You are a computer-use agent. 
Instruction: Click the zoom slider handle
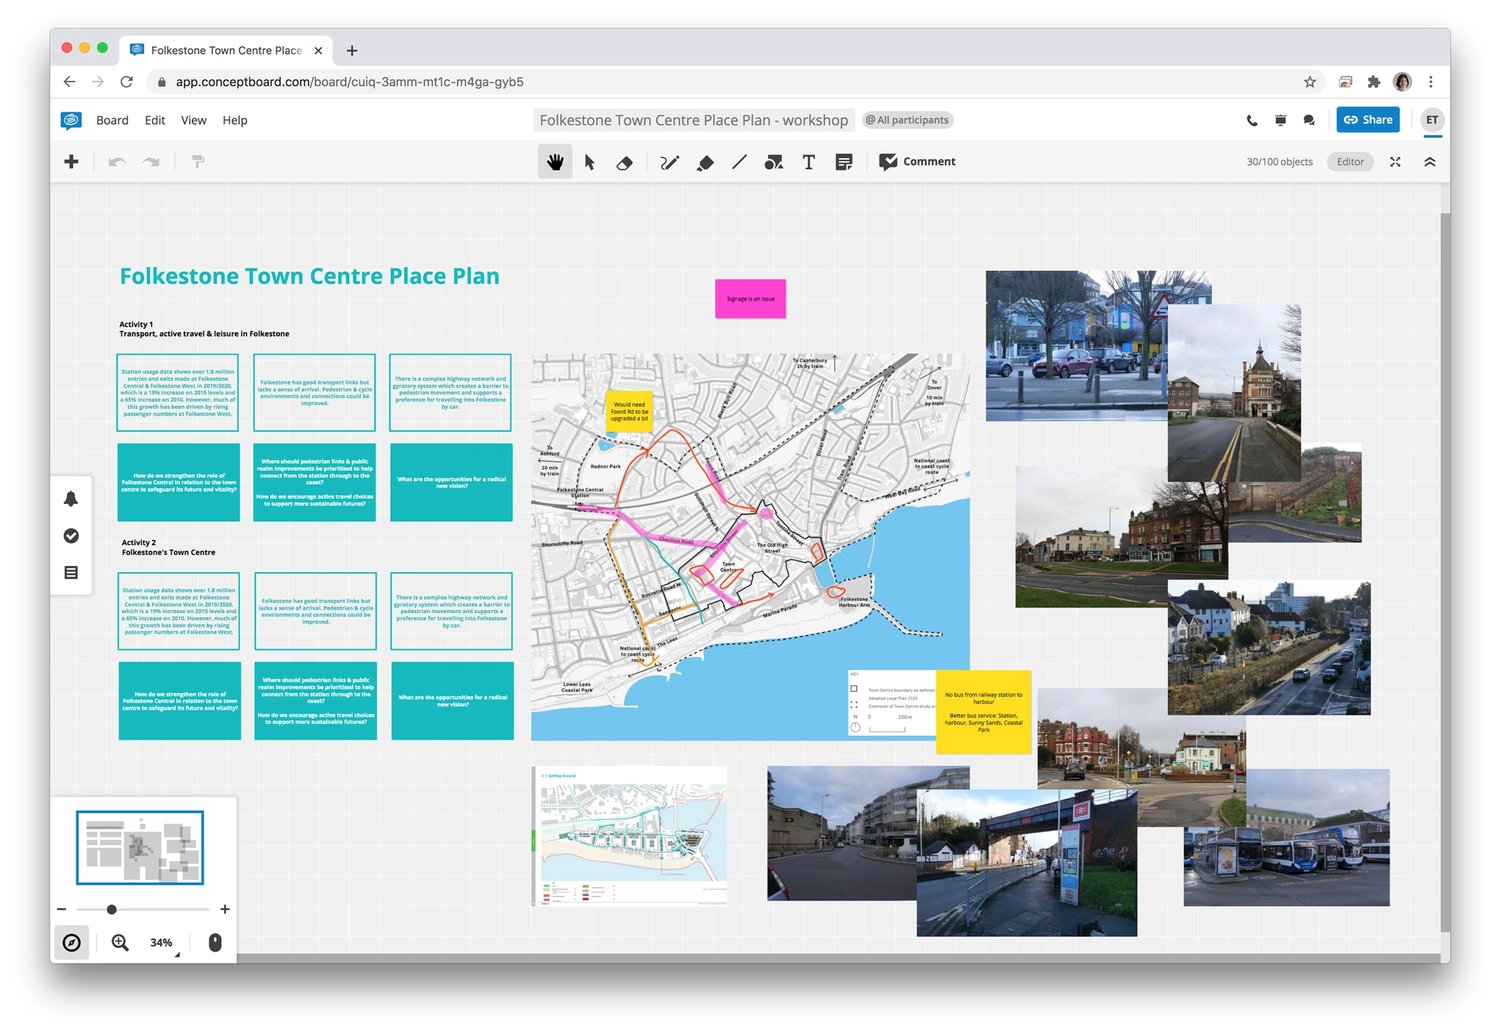coord(112,909)
